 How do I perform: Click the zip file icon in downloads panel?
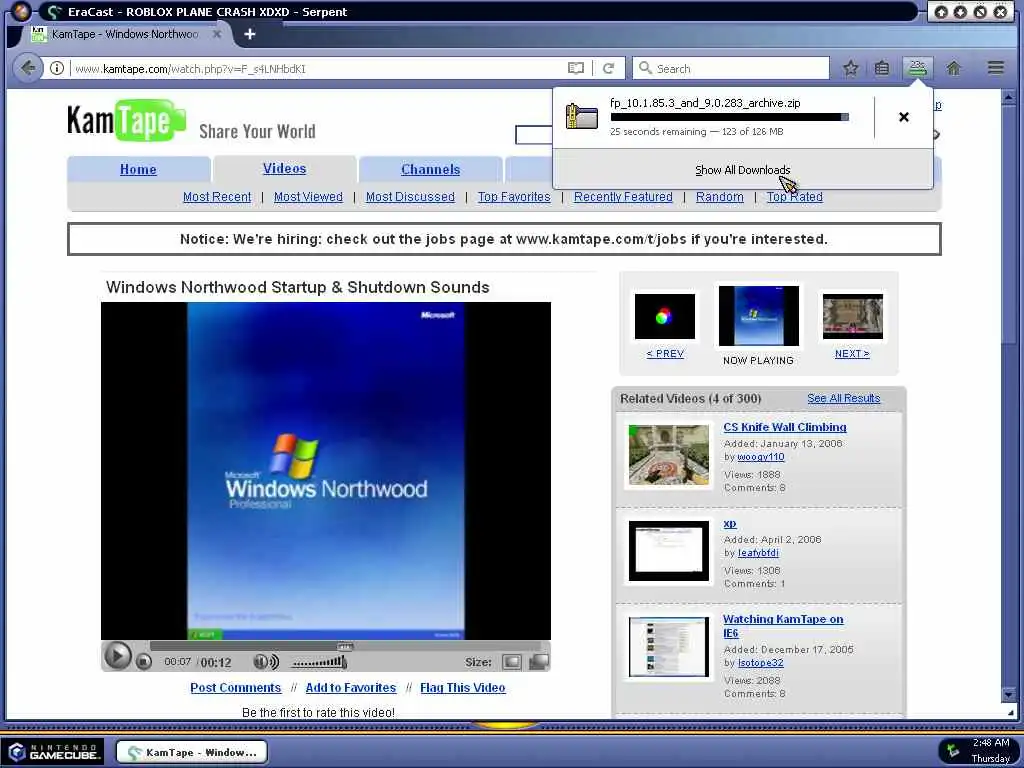pyautogui.click(x=581, y=116)
